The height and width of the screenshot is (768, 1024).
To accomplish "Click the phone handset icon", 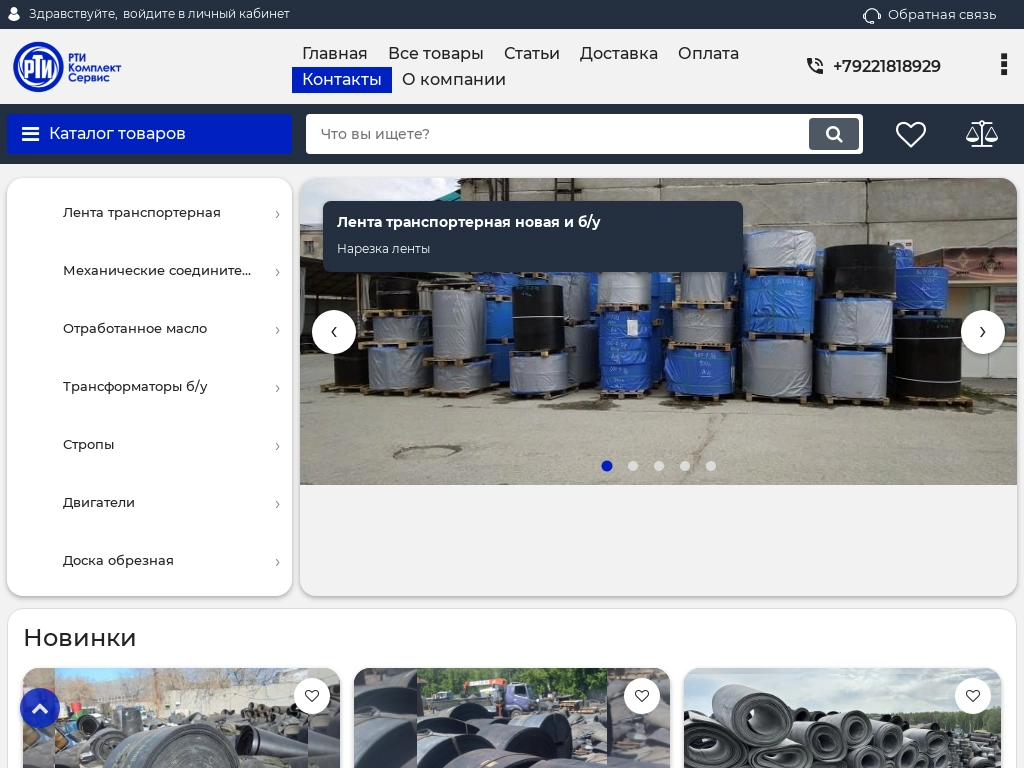I will (814, 66).
